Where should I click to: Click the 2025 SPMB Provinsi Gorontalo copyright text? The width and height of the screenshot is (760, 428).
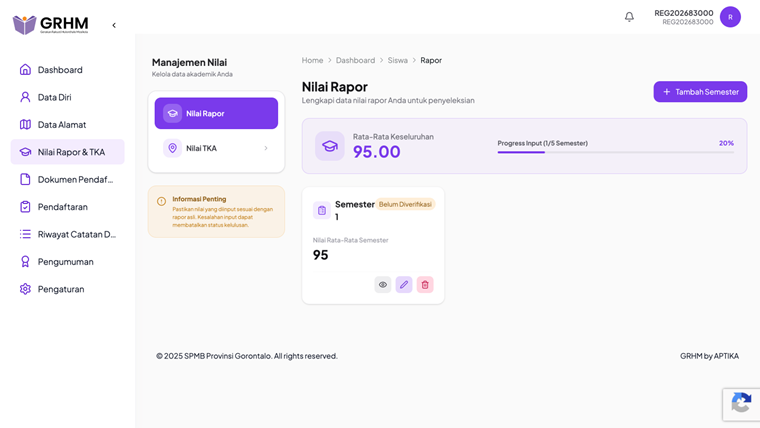tap(247, 356)
